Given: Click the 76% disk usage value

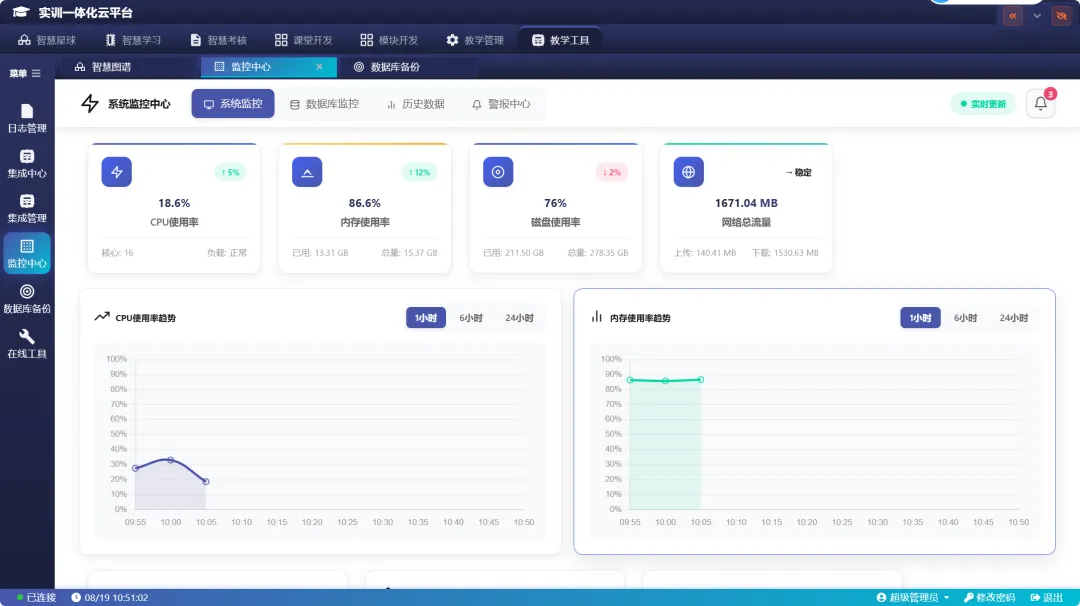Looking at the screenshot, I should point(555,203).
